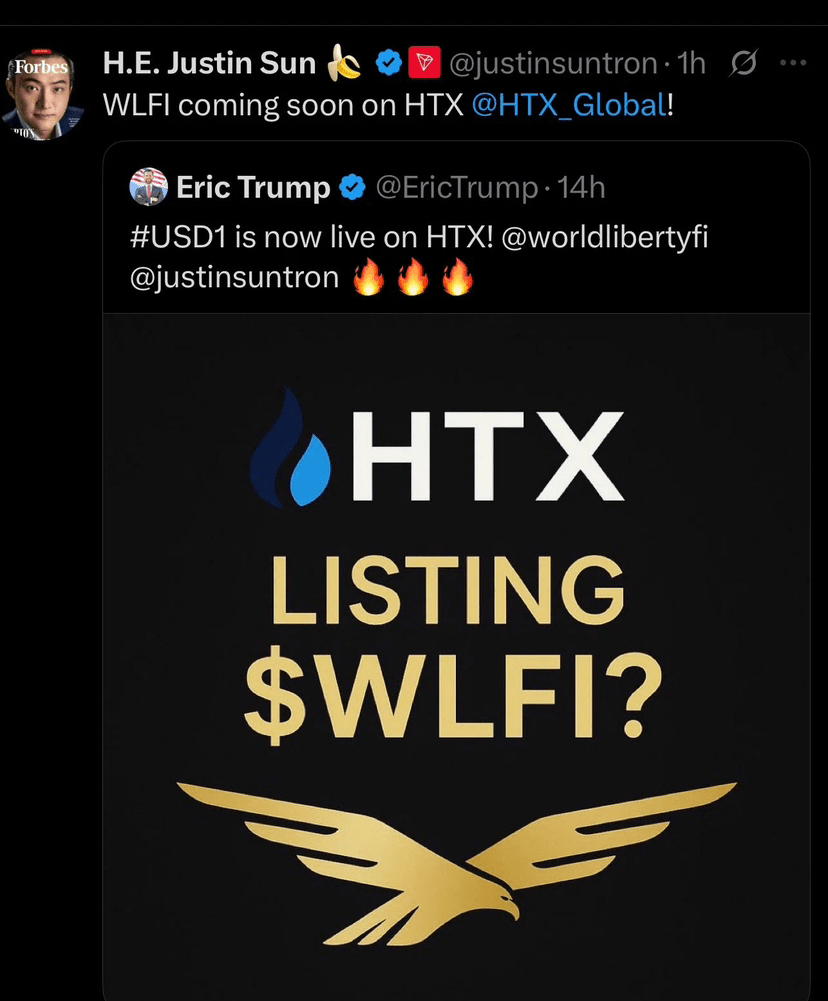Click Eric Trump's blue verified badge
This screenshot has width=828, height=1001.
352,188
